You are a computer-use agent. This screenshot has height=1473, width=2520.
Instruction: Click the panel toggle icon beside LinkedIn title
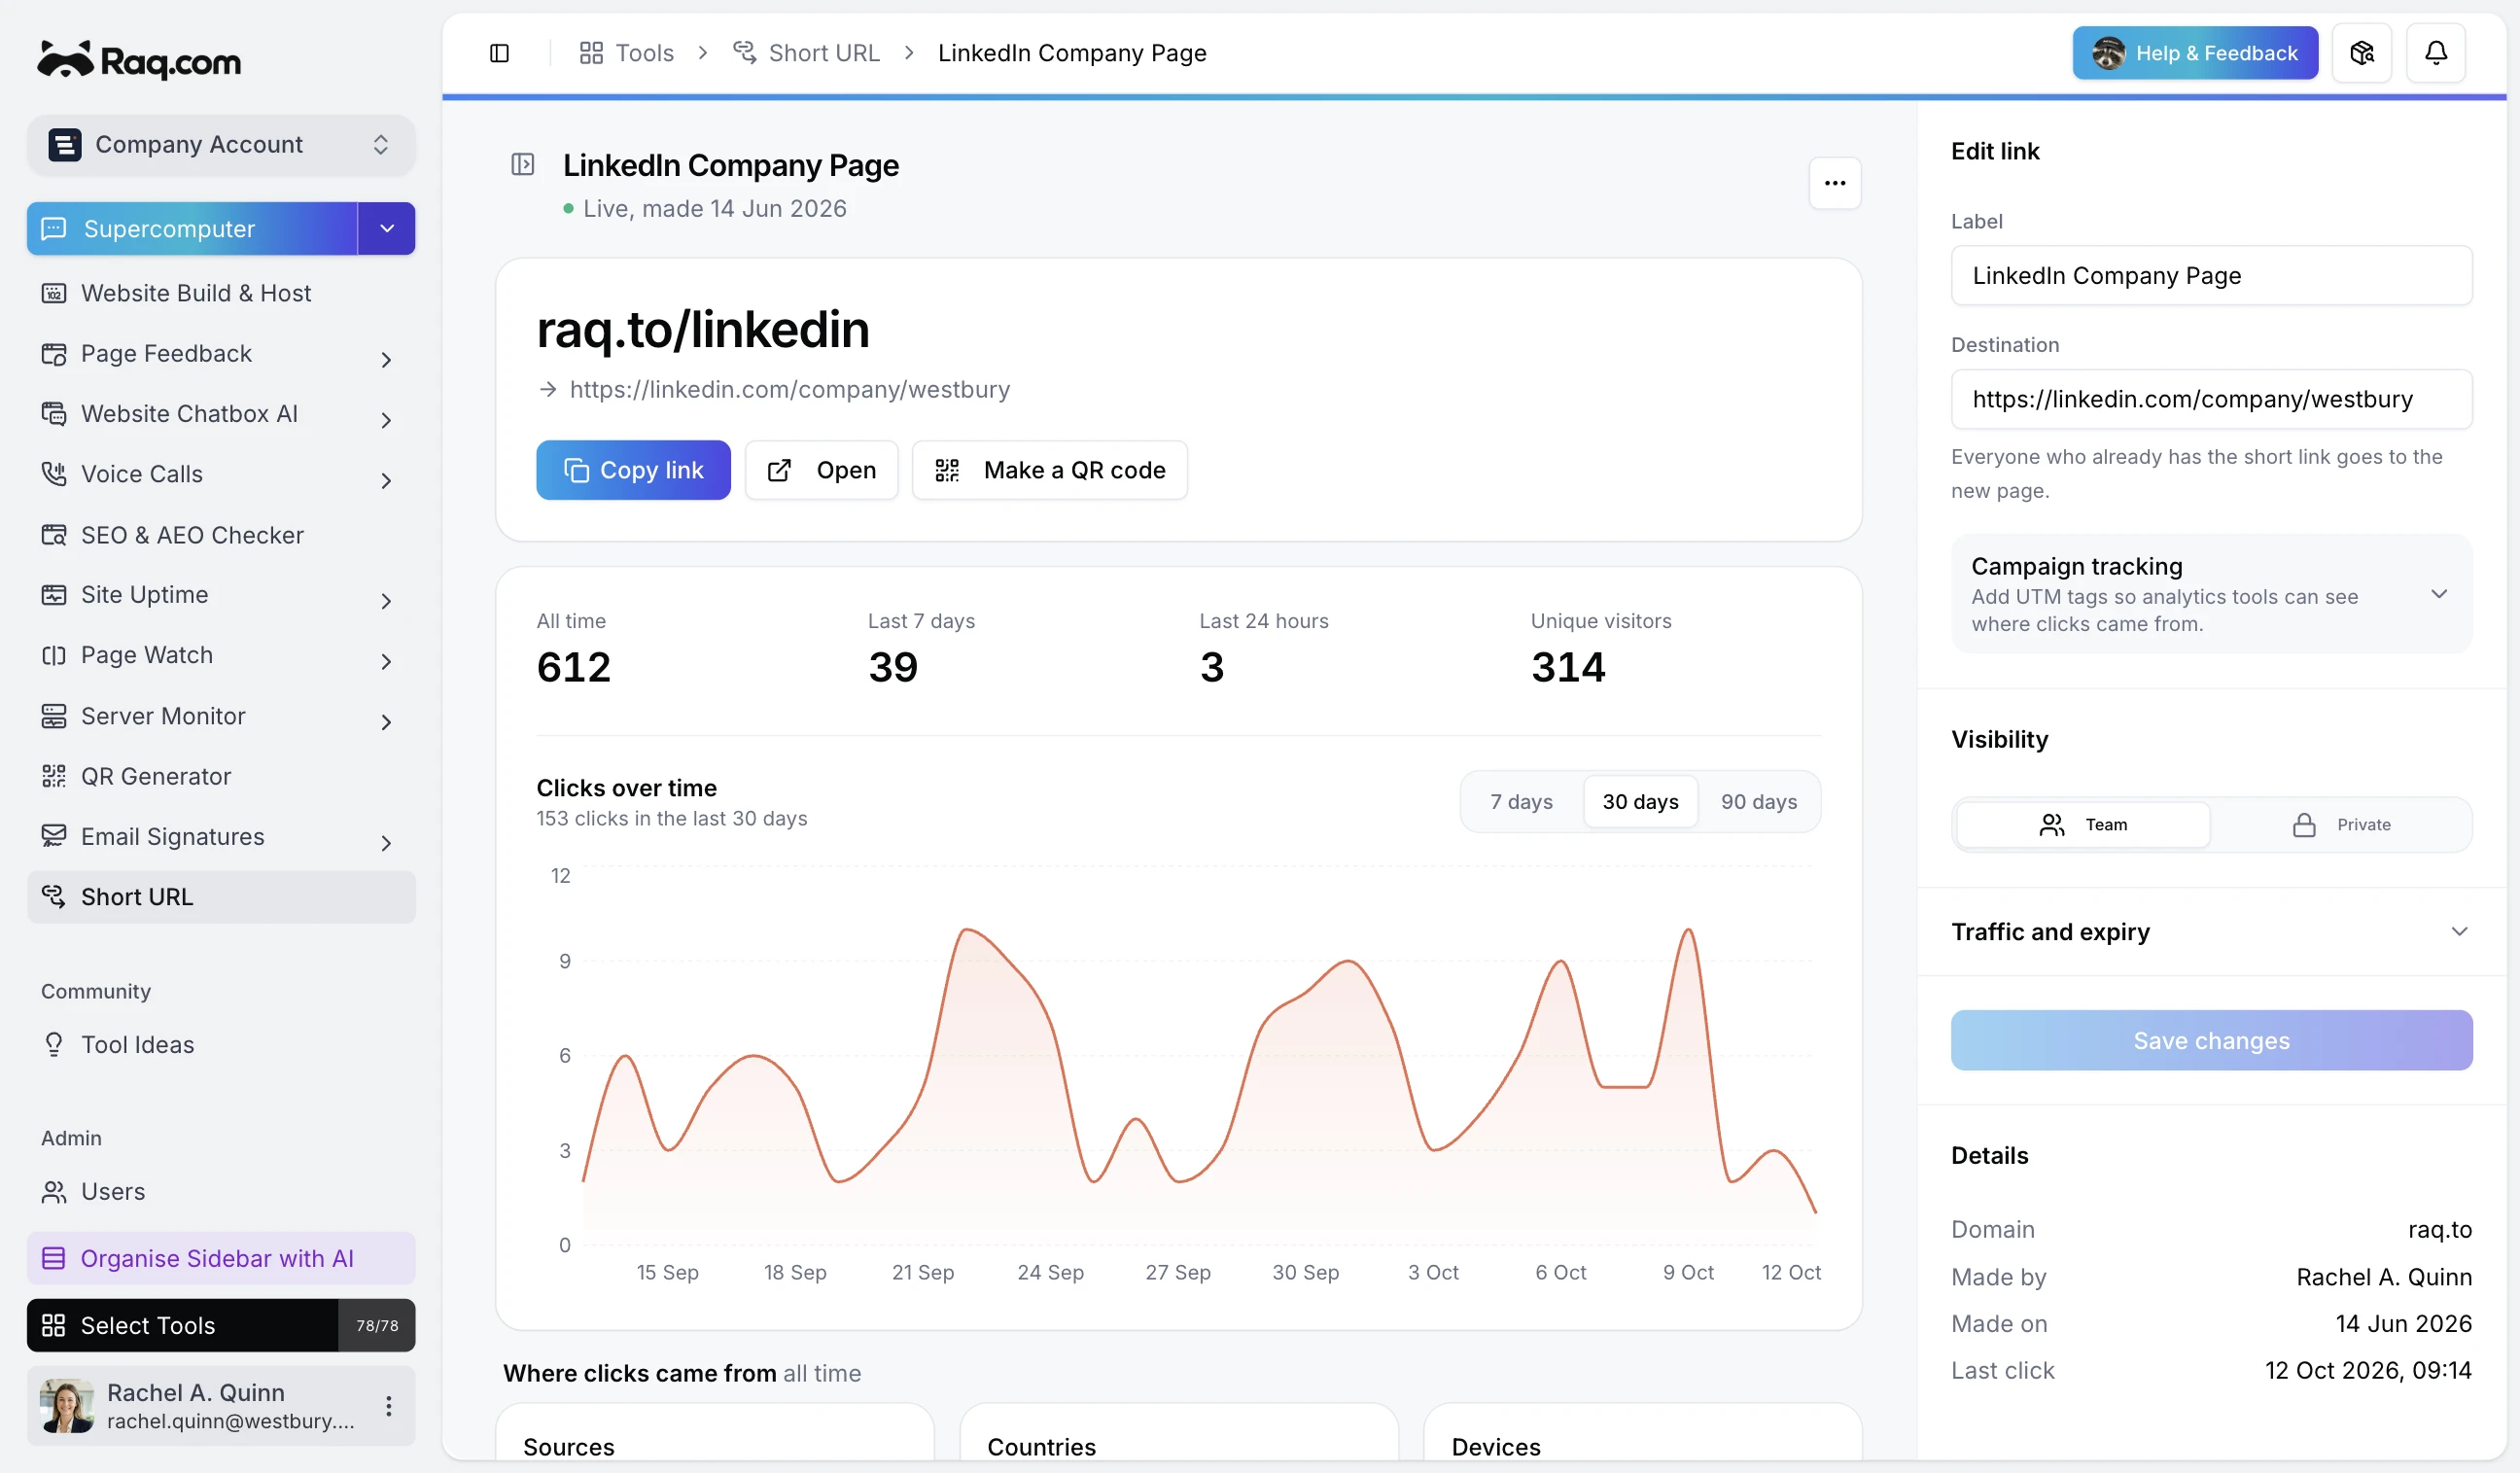(x=522, y=164)
